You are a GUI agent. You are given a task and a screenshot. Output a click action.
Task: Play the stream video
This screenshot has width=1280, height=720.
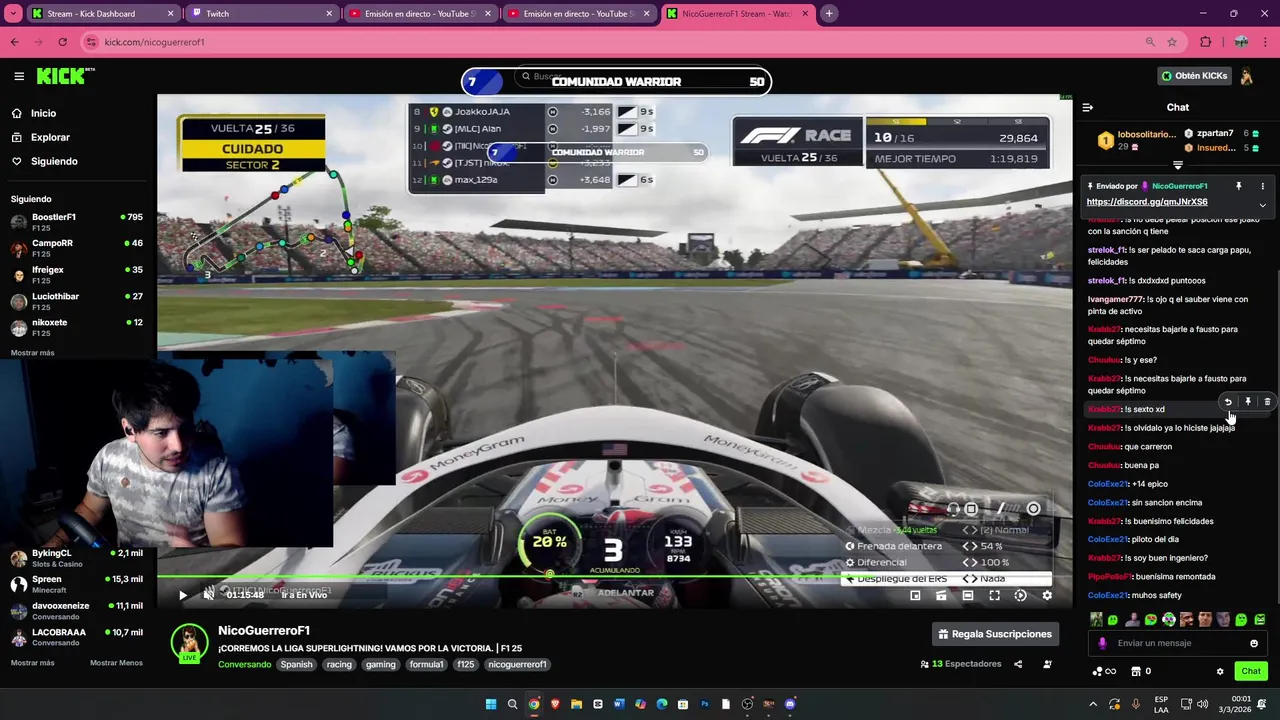coord(182,595)
